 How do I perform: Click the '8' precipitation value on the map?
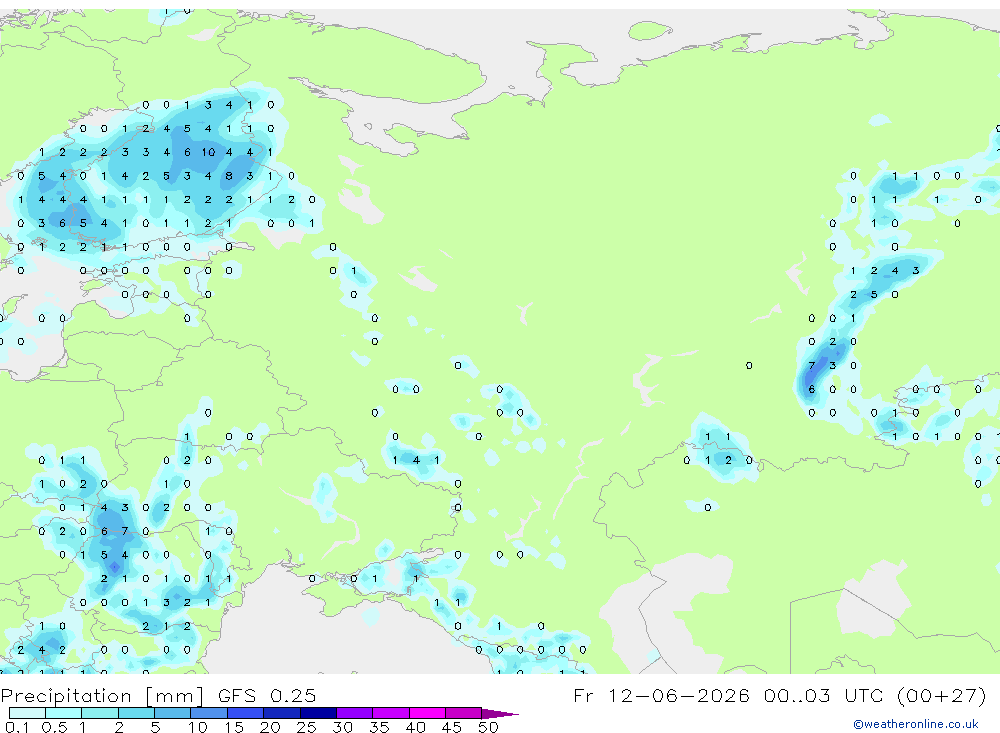229,176
